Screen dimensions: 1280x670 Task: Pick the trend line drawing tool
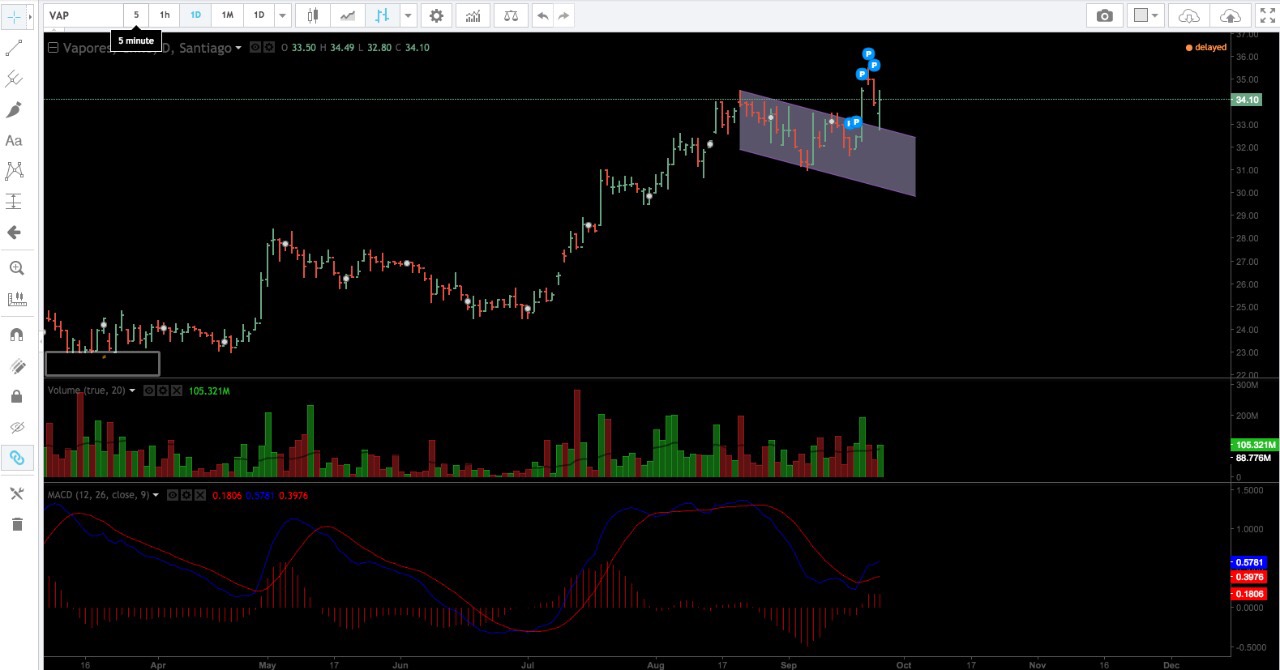point(14,48)
